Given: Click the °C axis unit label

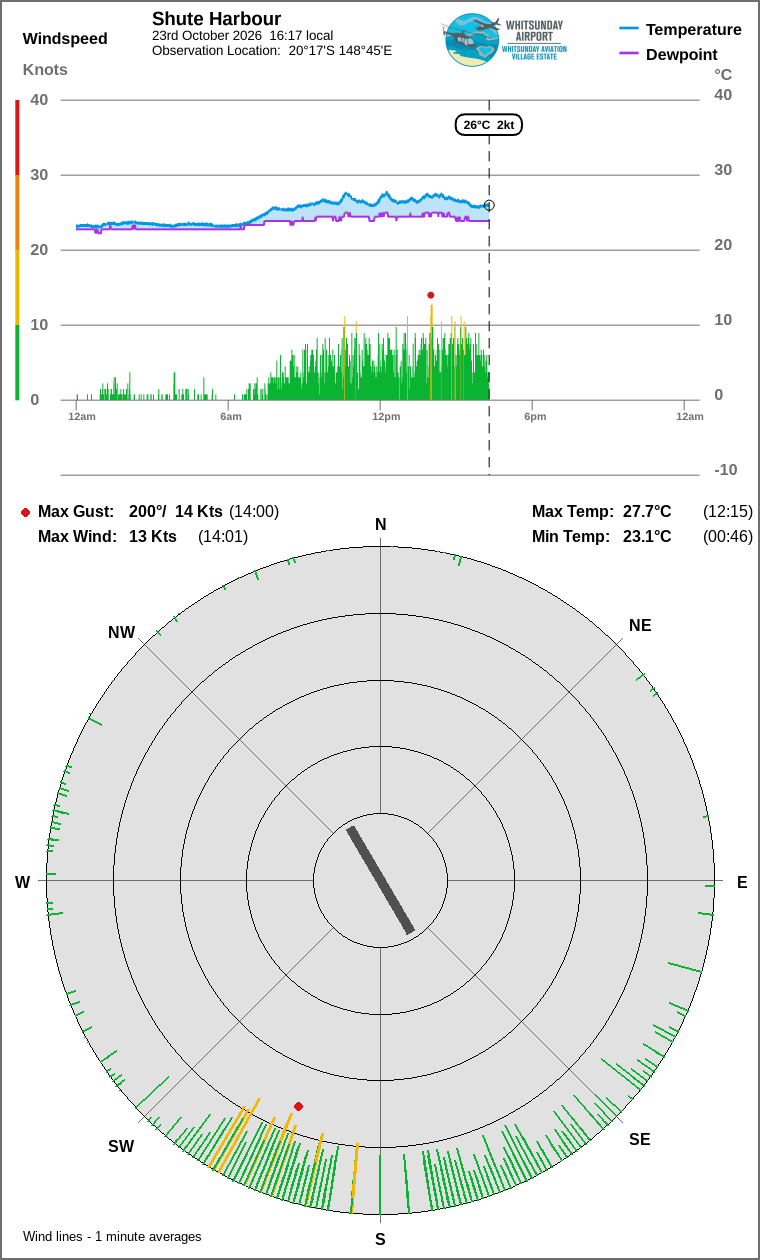Looking at the screenshot, I should point(723,75).
